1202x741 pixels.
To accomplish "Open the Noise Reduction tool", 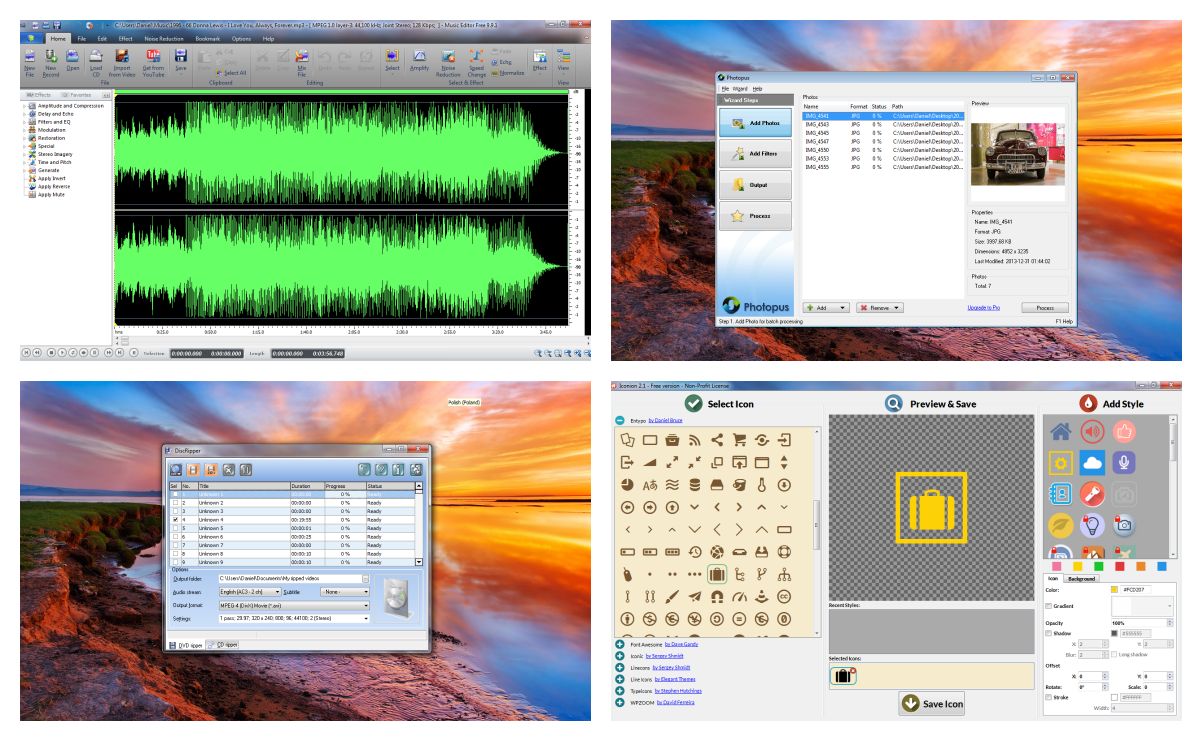I will click(x=448, y=56).
